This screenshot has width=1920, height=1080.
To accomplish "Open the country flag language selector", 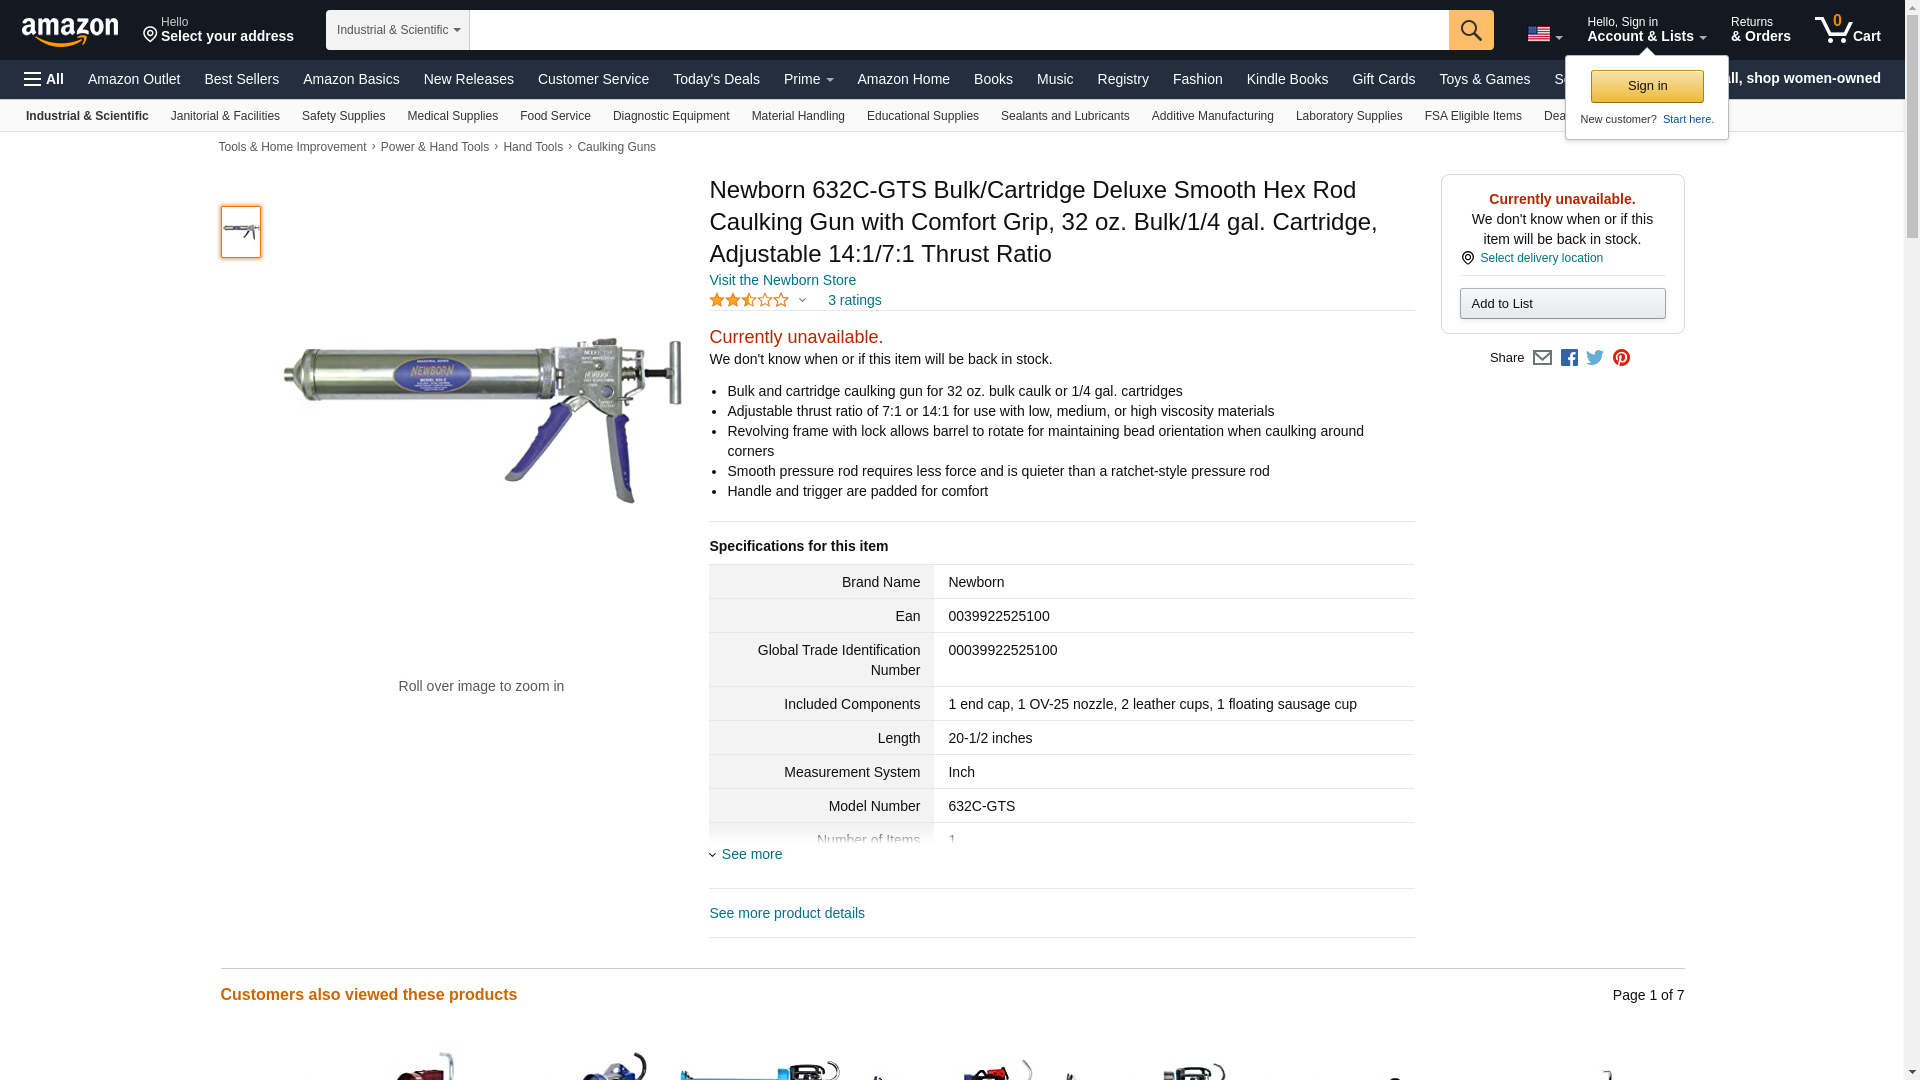I will pyautogui.click(x=1544, y=35).
